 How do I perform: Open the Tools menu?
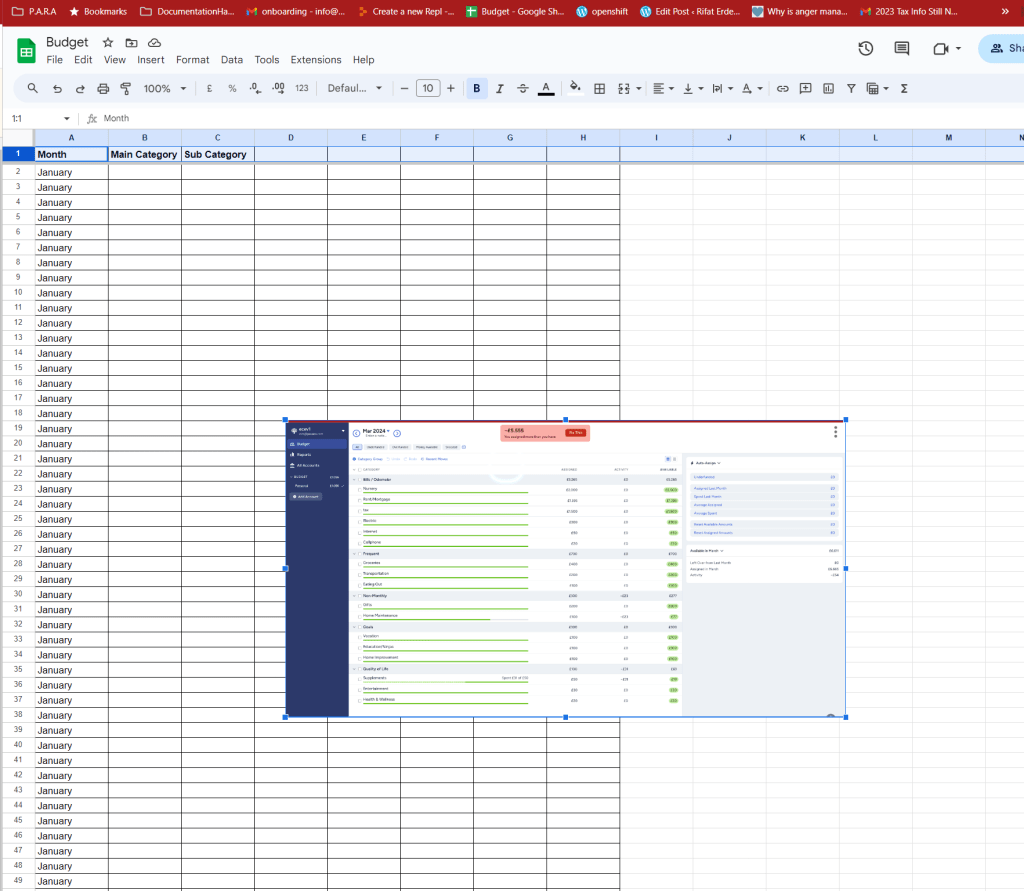click(266, 59)
